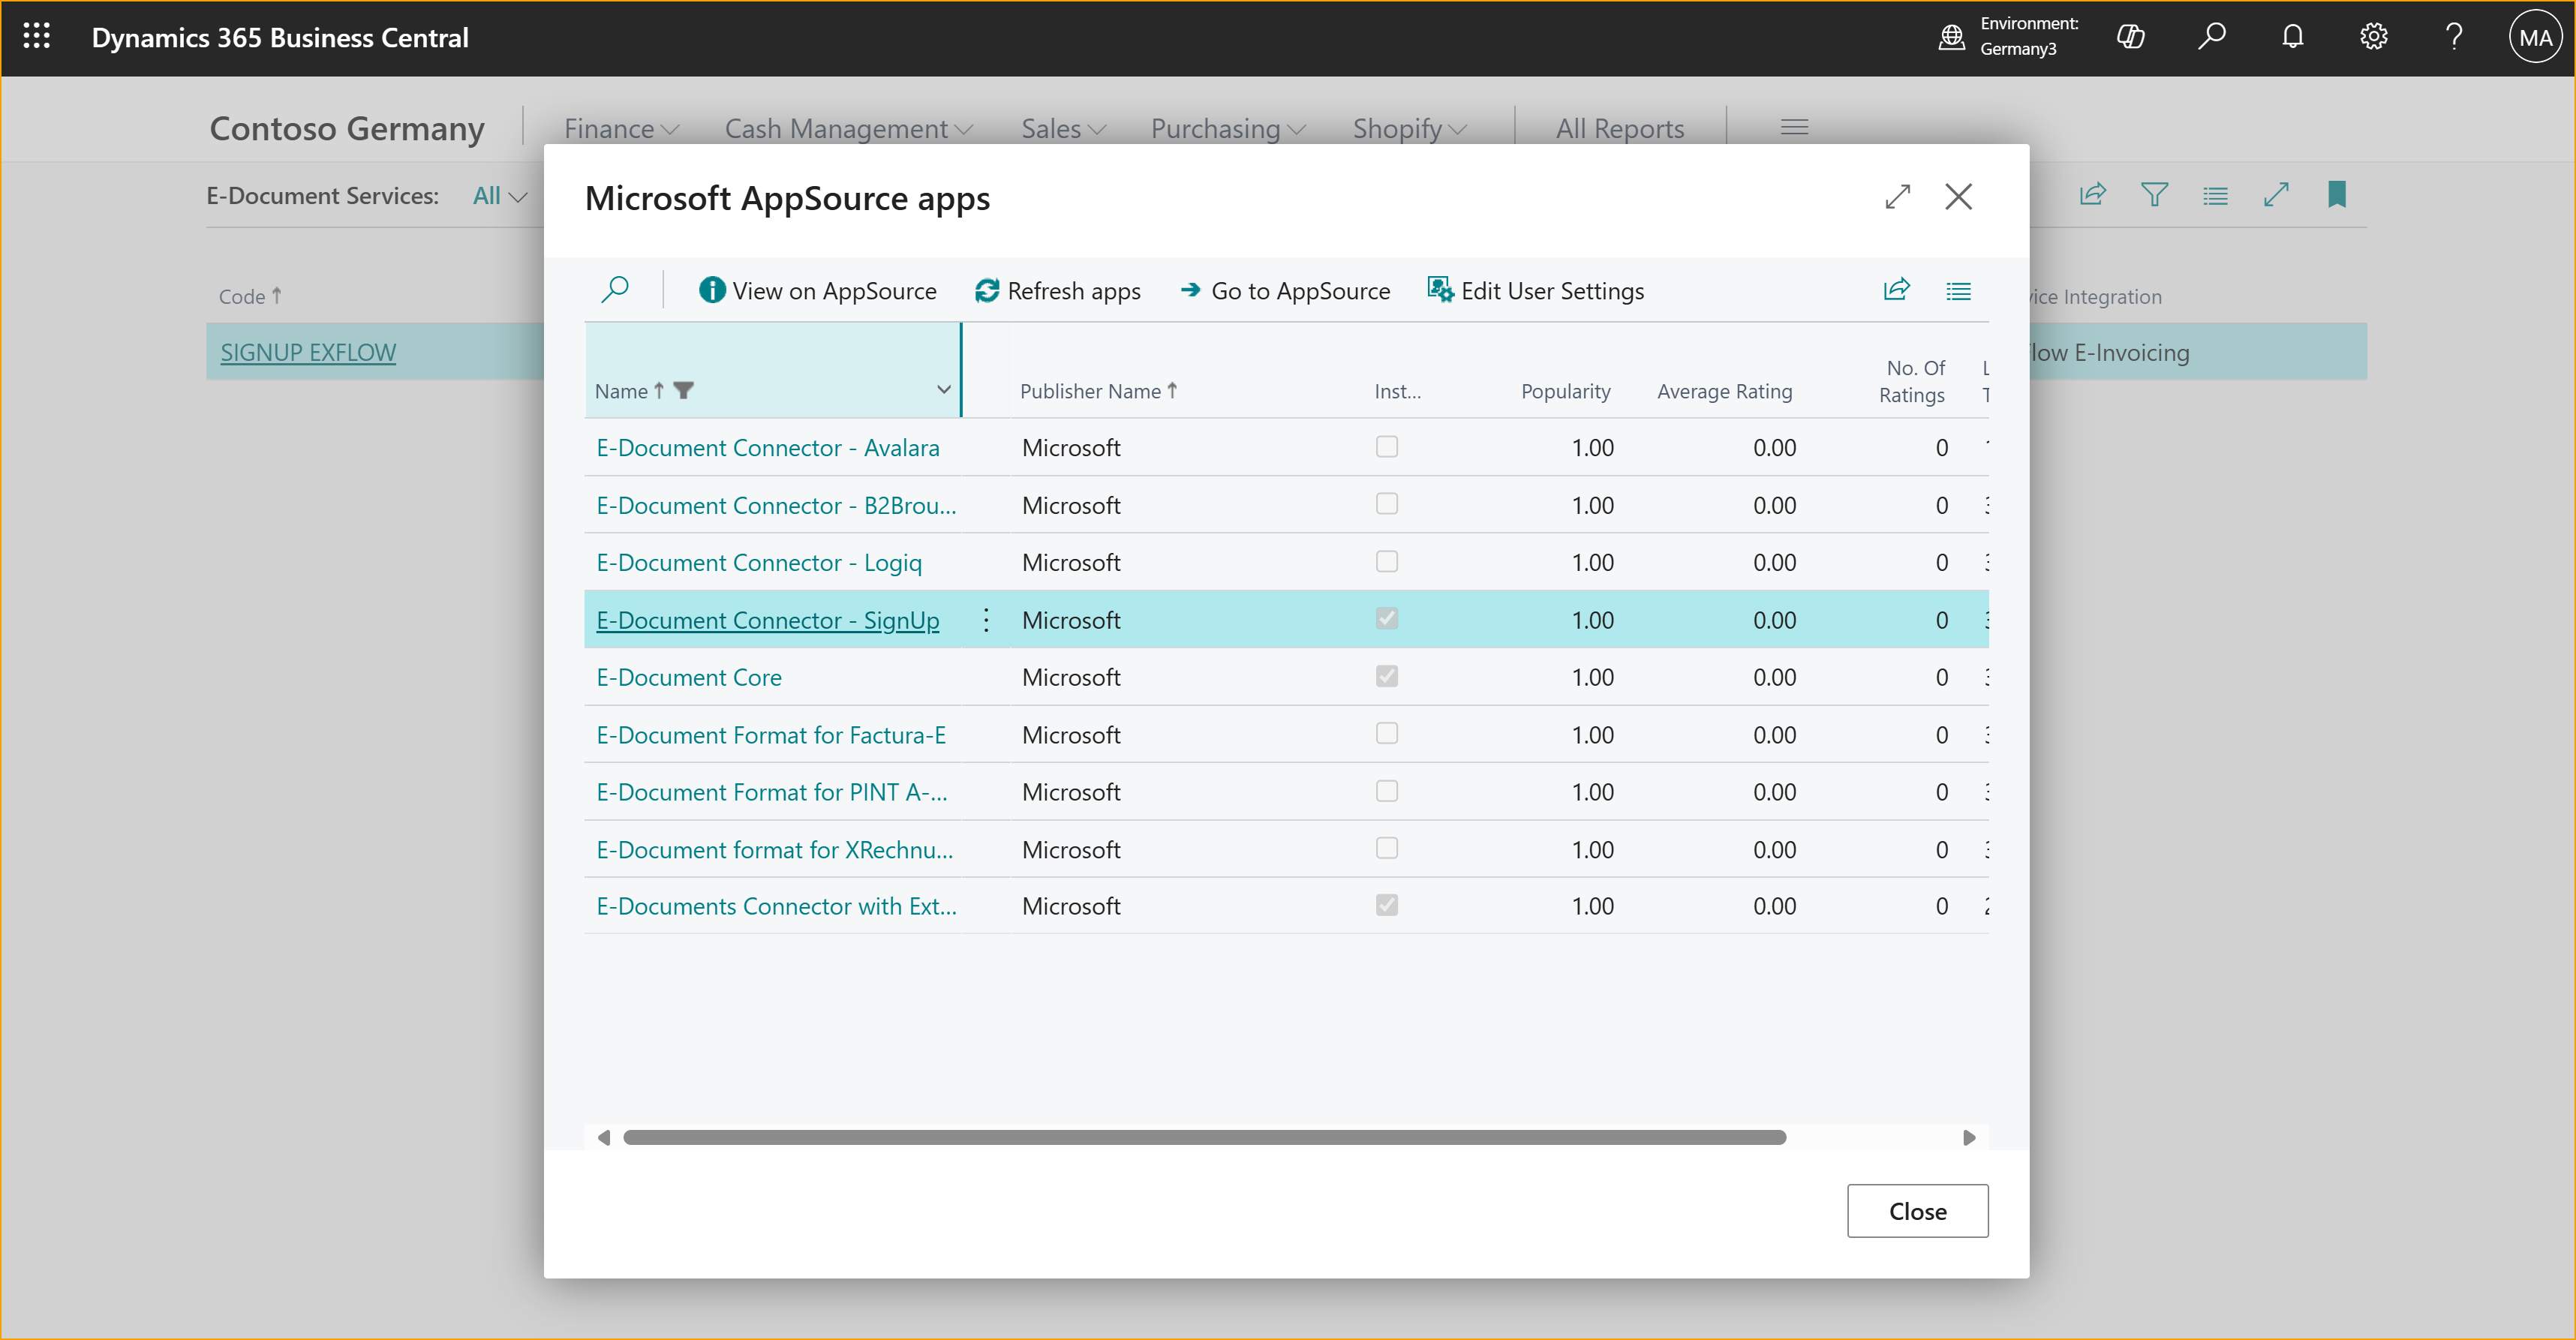This screenshot has height=1340, width=2576.
Task: Check Installed for E-Document Connector - Avalara
Action: coord(1386,447)
